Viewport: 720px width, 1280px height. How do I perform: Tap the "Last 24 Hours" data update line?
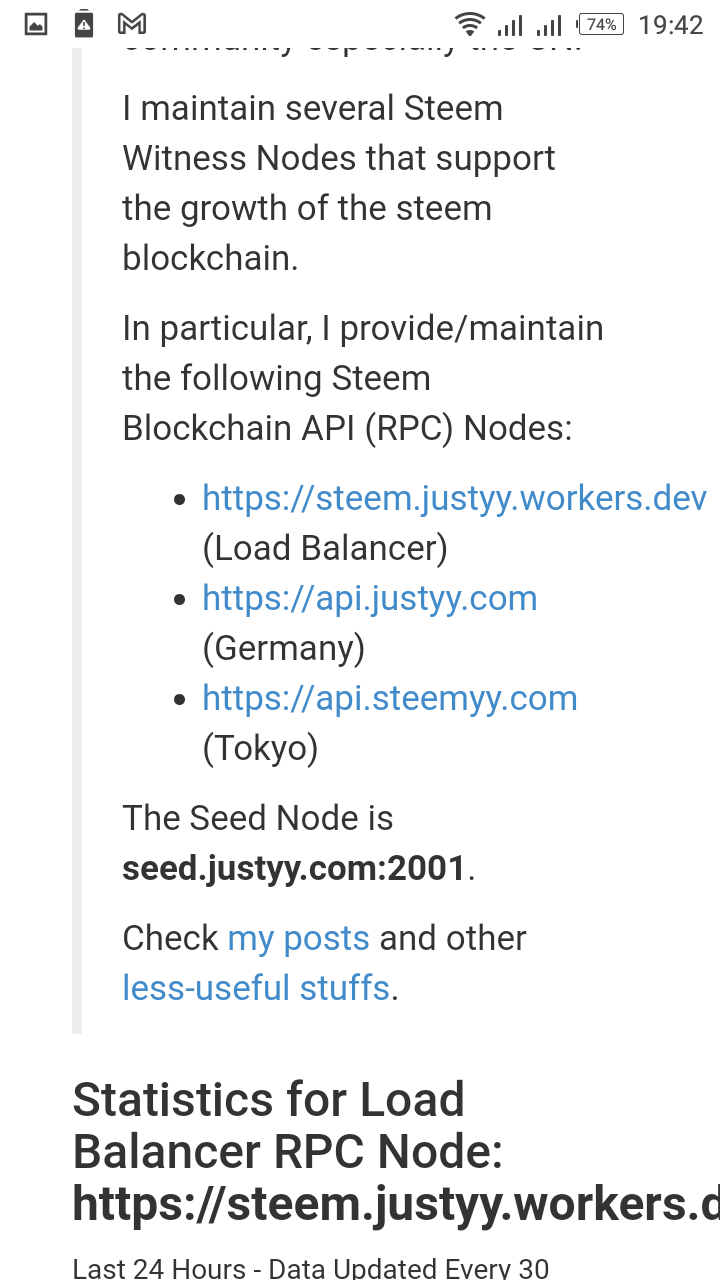311,1268
